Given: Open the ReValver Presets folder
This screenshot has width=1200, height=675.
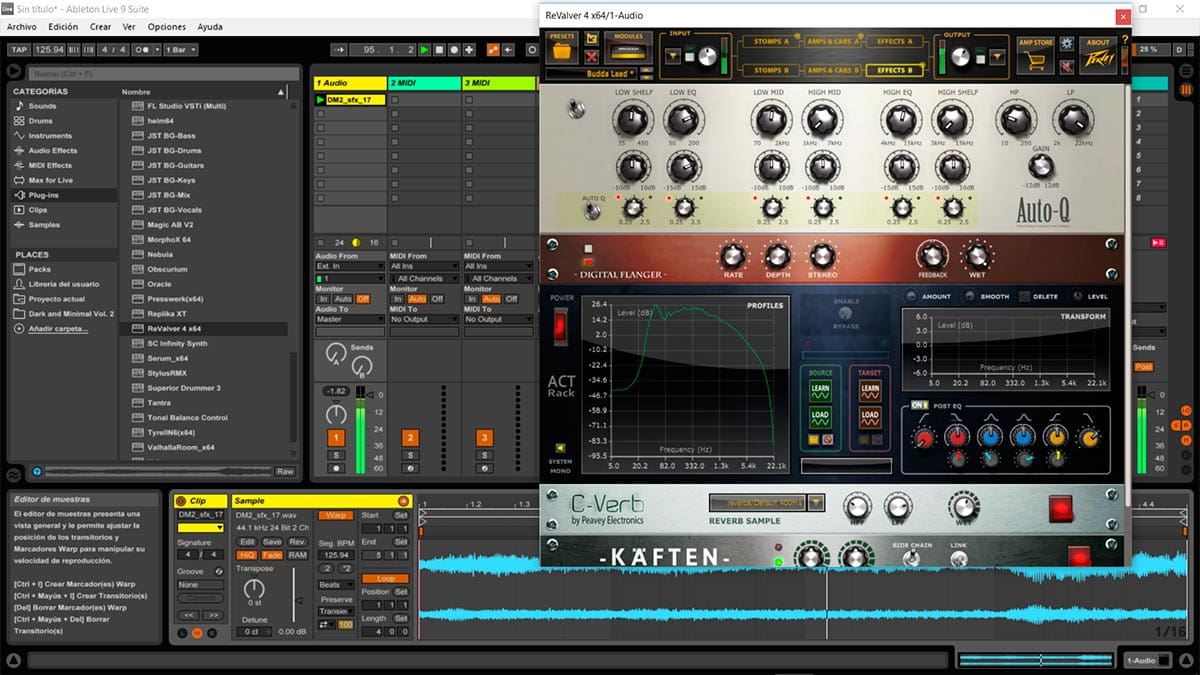Looking at the screenshot, I should click(x=562, y=50).
